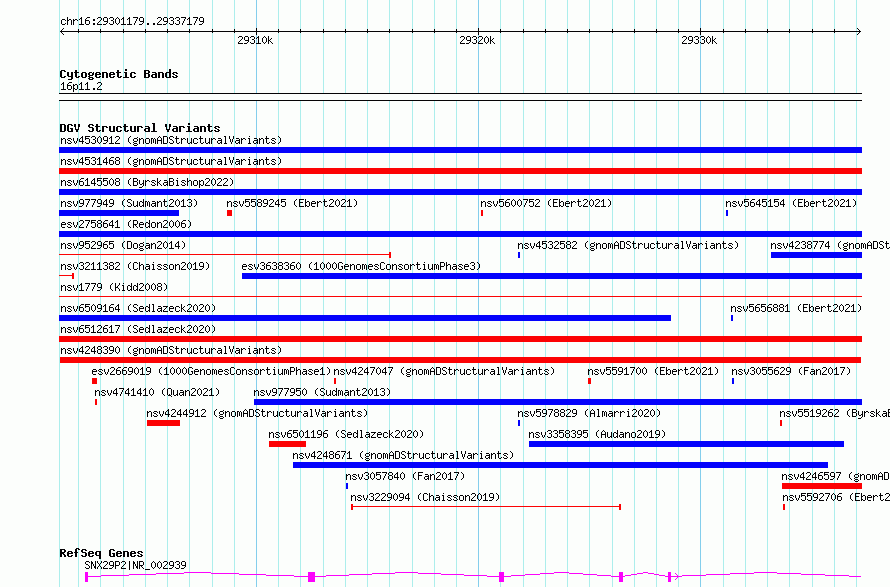890x587 pixels.
Task: Select the nsv3229094 (Chaisson2019) red line
Action: pos(486,507)
